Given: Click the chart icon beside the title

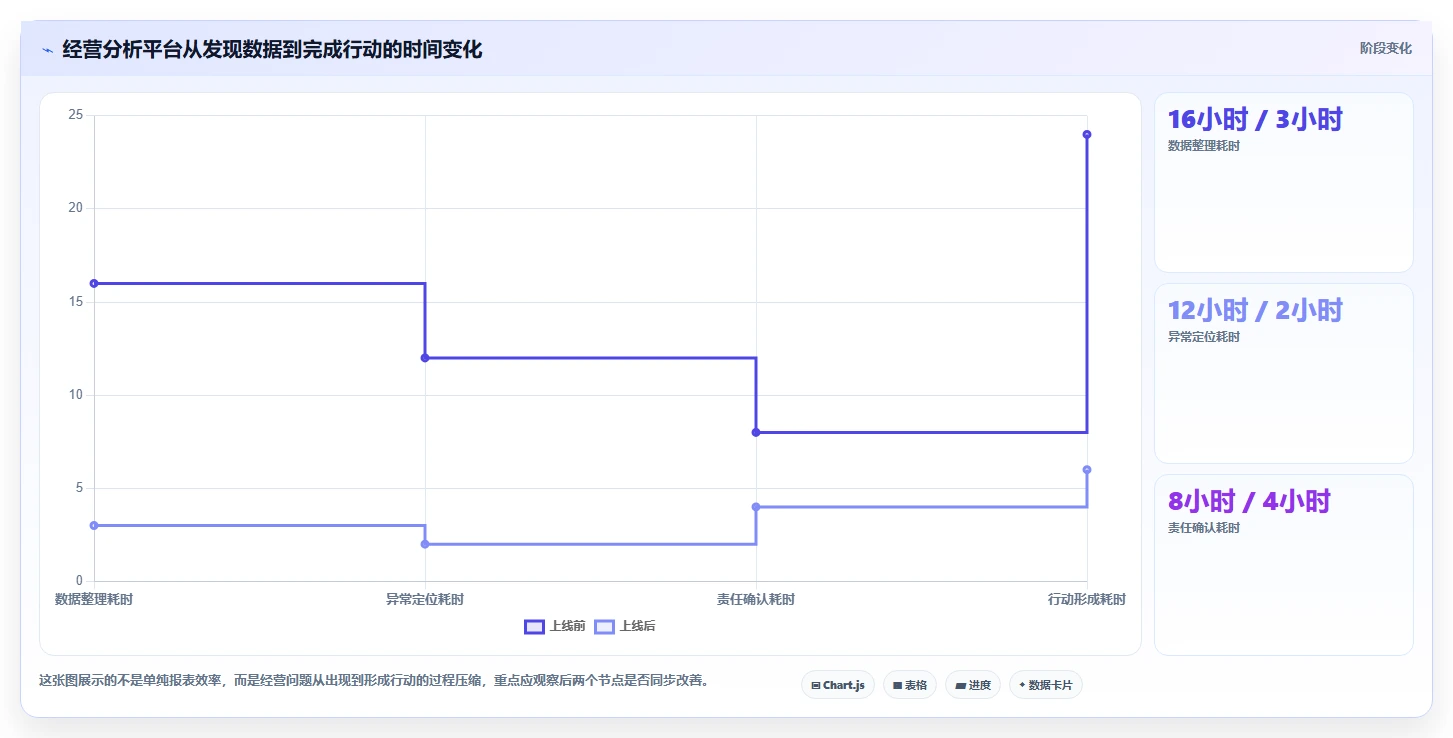Looking at the screenshot, I should (47, 50).
